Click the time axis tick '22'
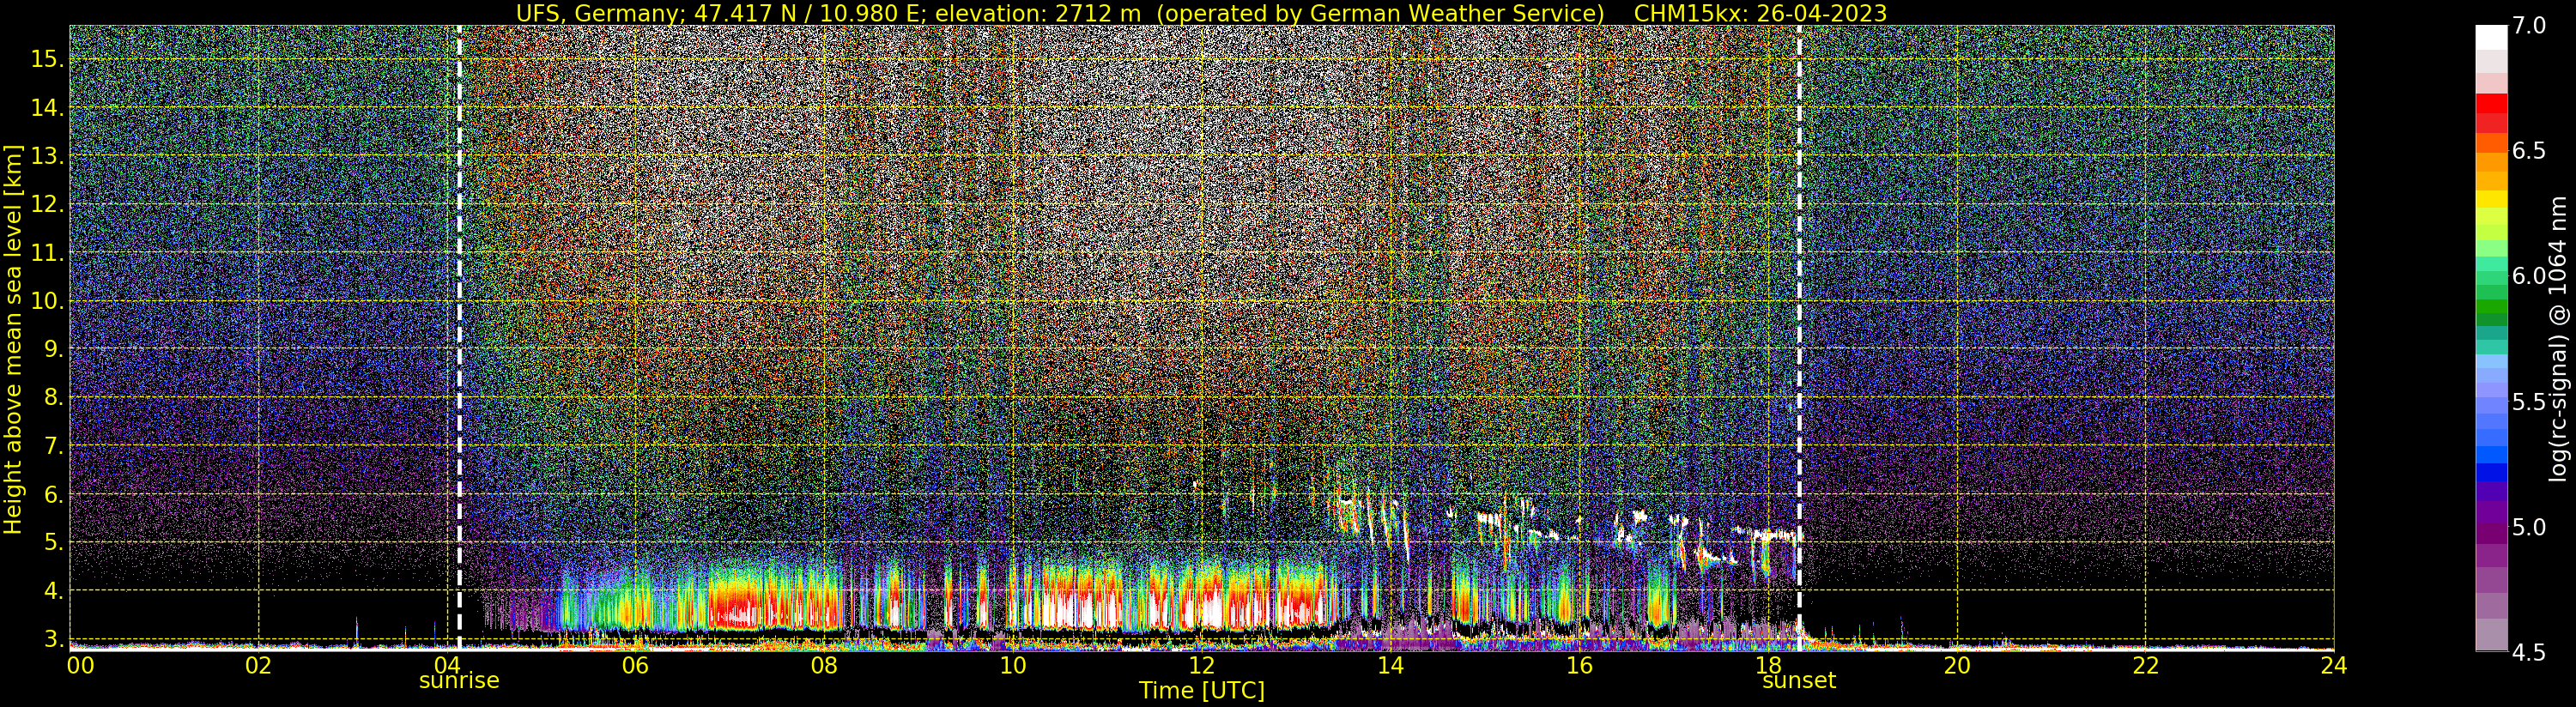Screen dimensions: 2576x707 (x=2146, y=665)
